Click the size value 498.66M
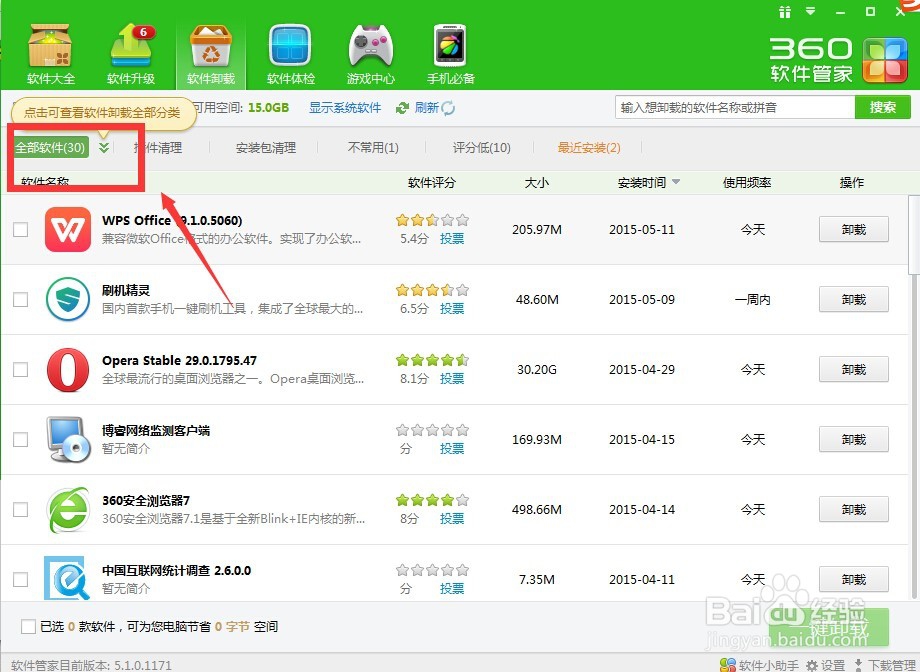This screenshot has width=920, height=672. coord(537,509)
